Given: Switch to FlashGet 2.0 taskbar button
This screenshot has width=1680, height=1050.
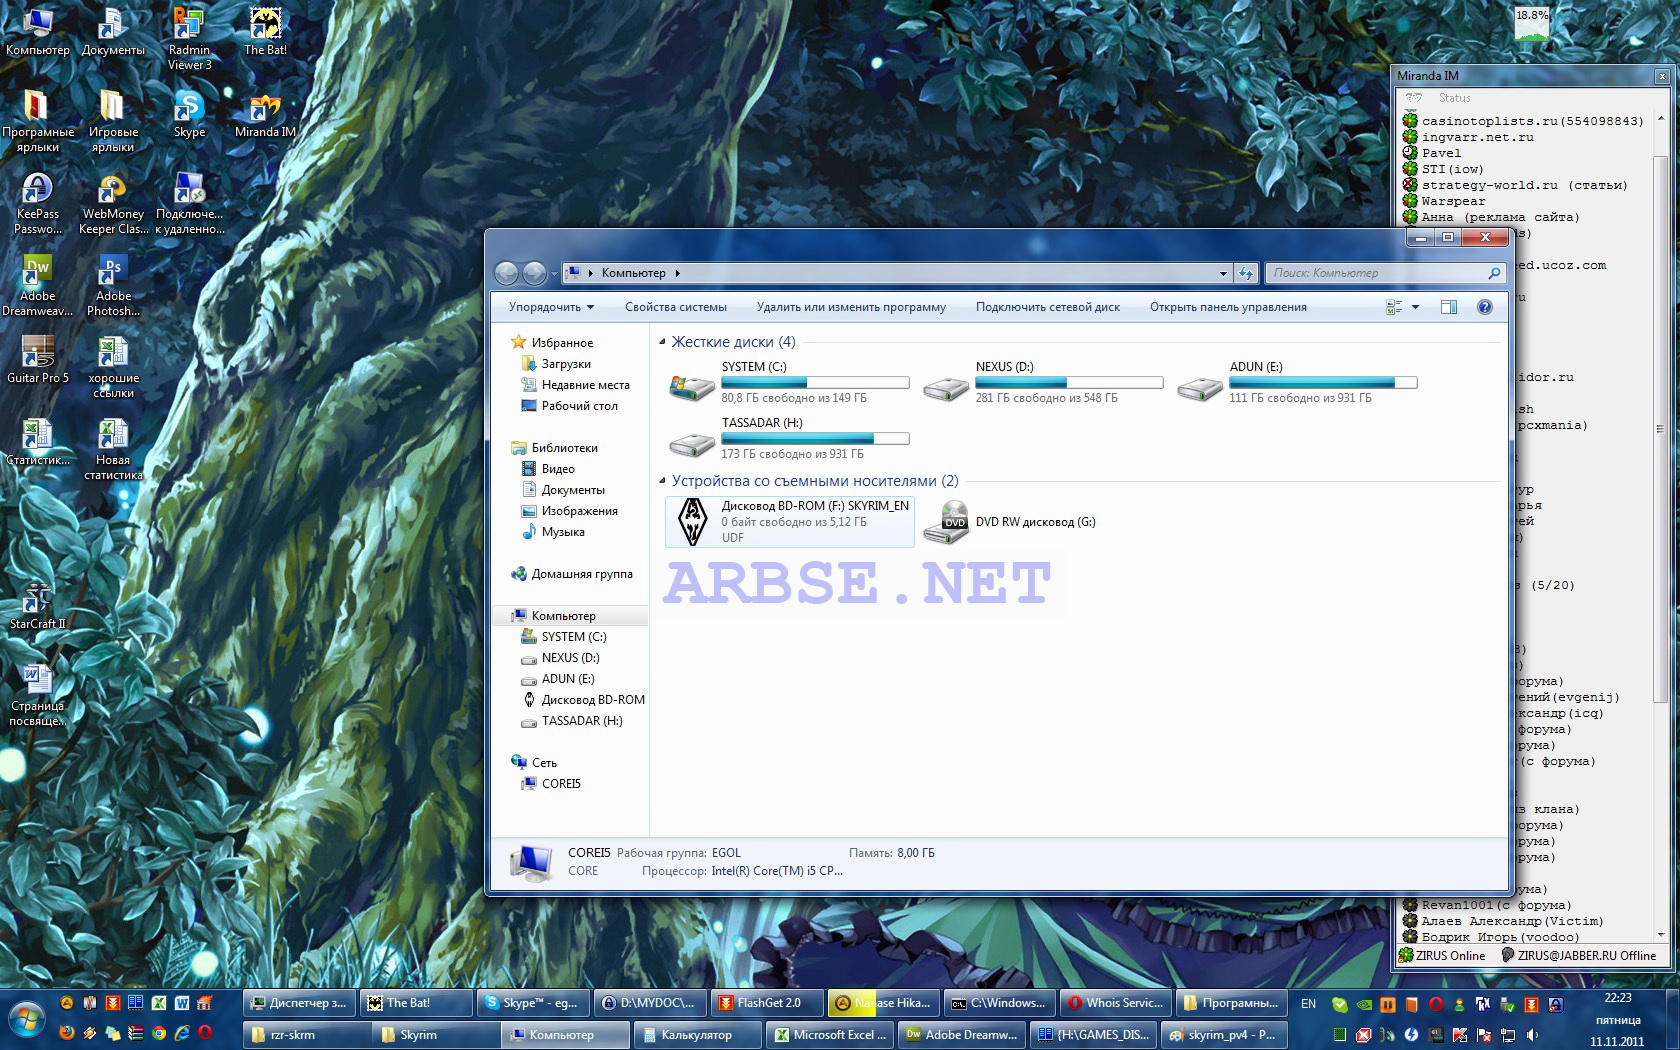Looking at the screenshot, I should tap(767, 1003).
